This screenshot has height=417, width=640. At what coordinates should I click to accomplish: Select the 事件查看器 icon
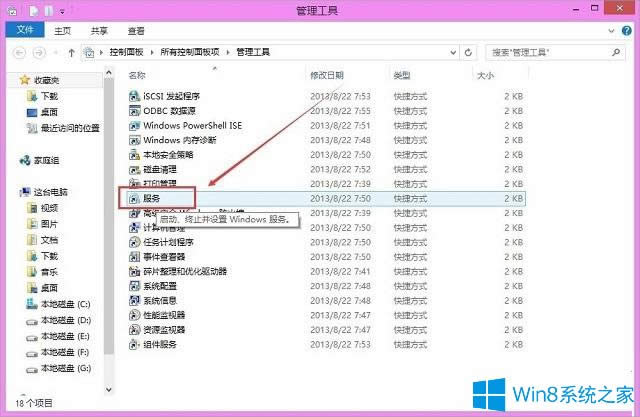point(134,257)
